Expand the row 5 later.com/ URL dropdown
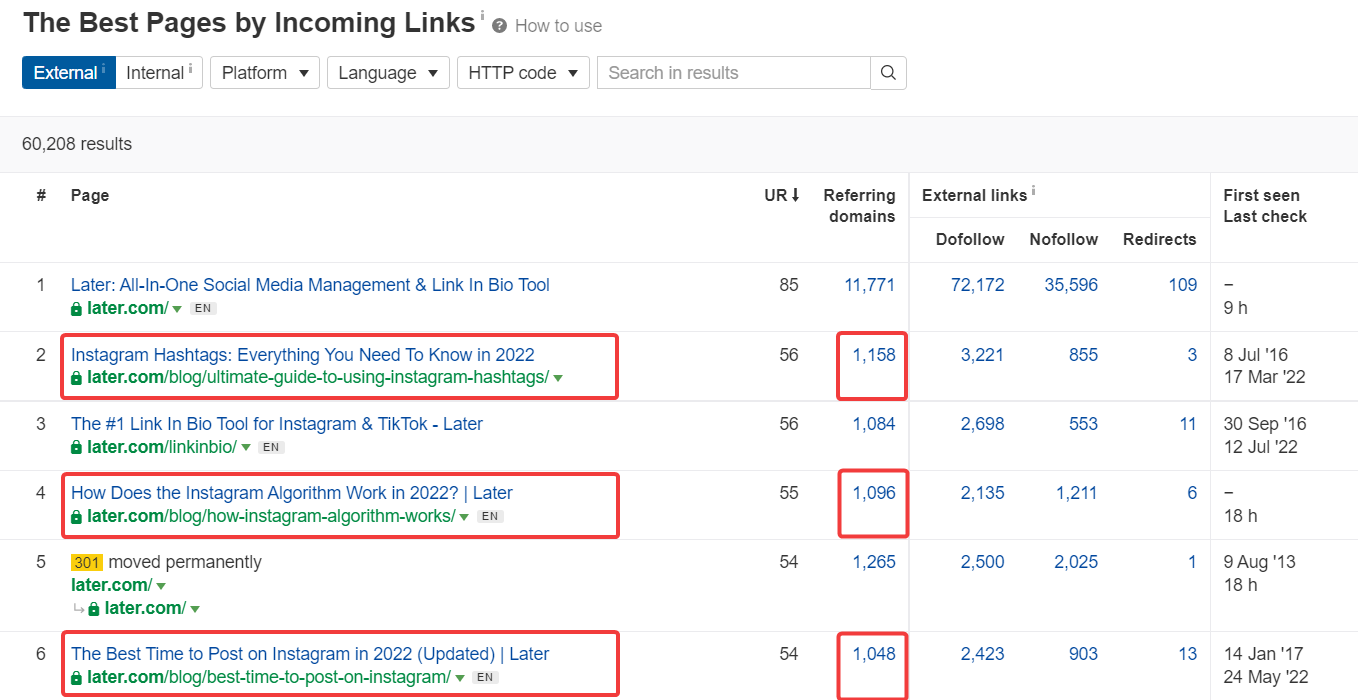1358x700 pixels. coord(161,586)
